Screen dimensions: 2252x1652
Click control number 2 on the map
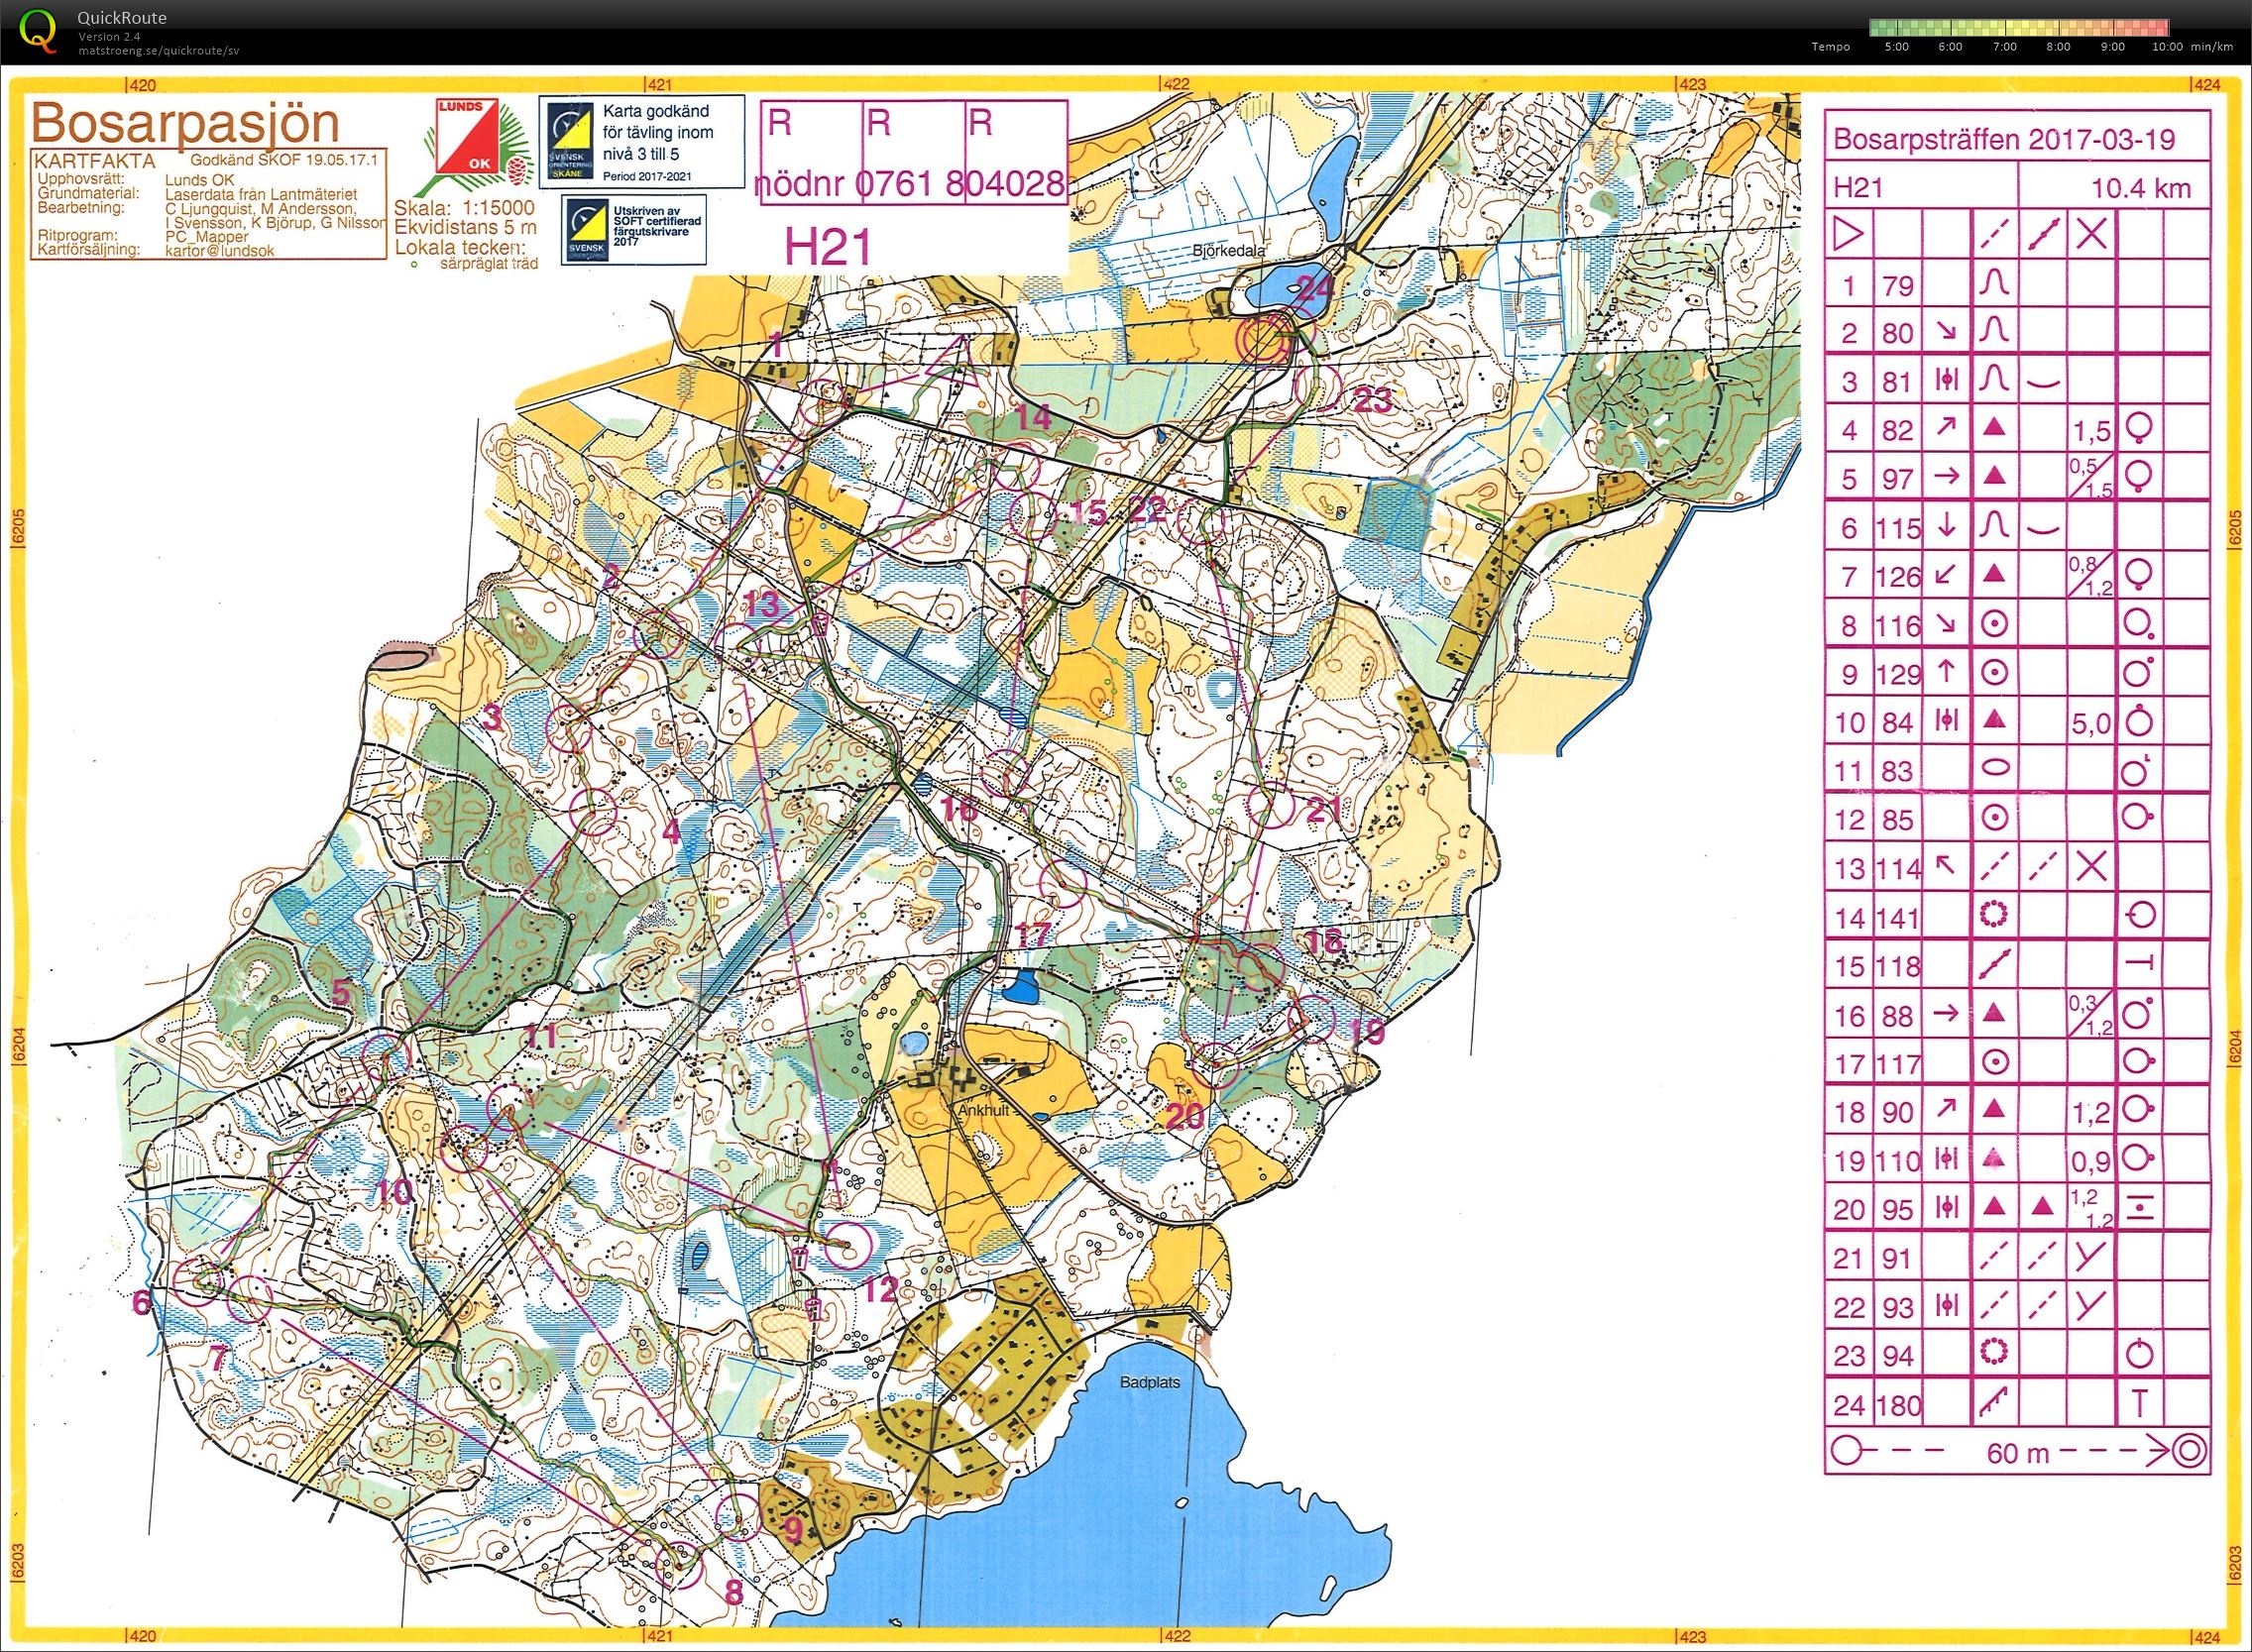[x=611, y=576]
